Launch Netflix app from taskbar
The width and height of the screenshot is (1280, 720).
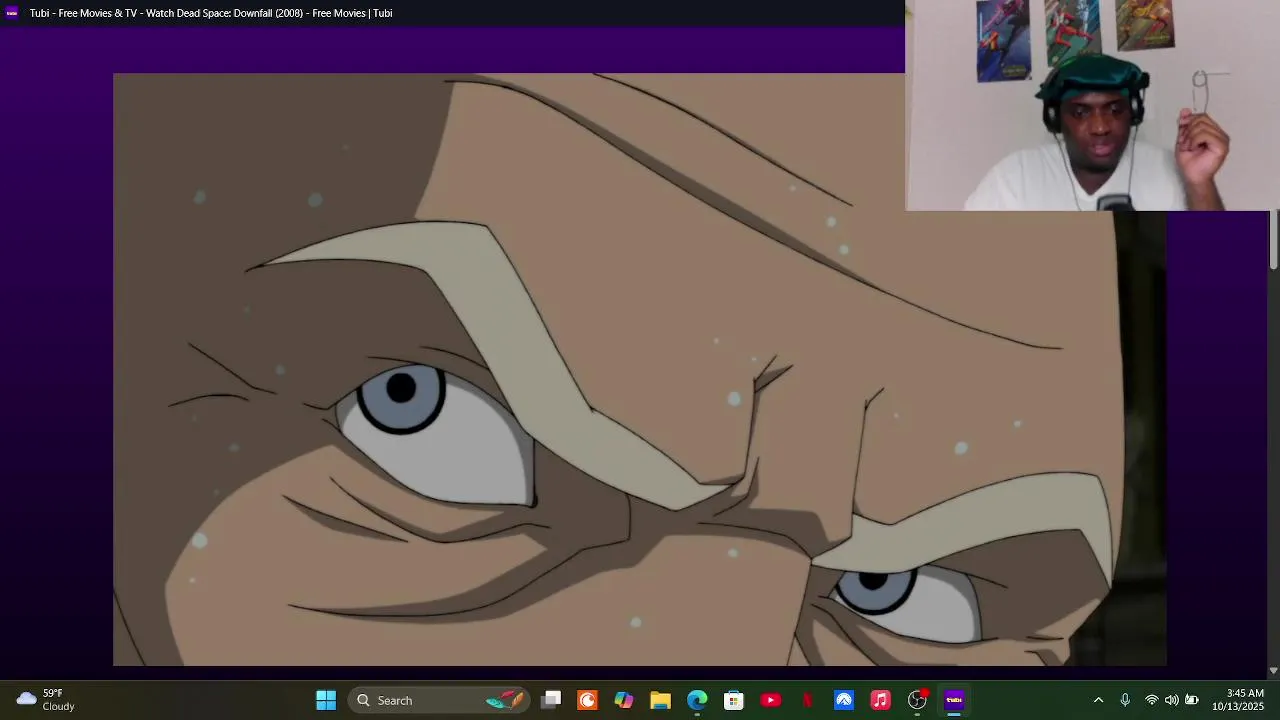(807, 700)
